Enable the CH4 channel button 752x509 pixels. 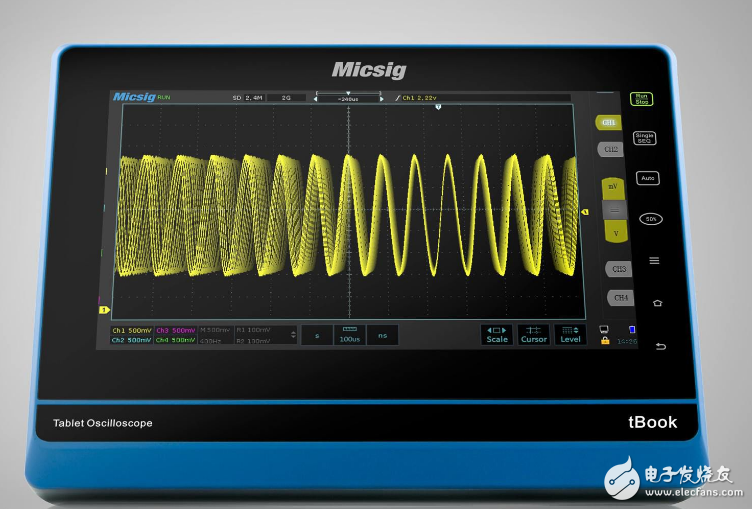click(x=621, y=298)
